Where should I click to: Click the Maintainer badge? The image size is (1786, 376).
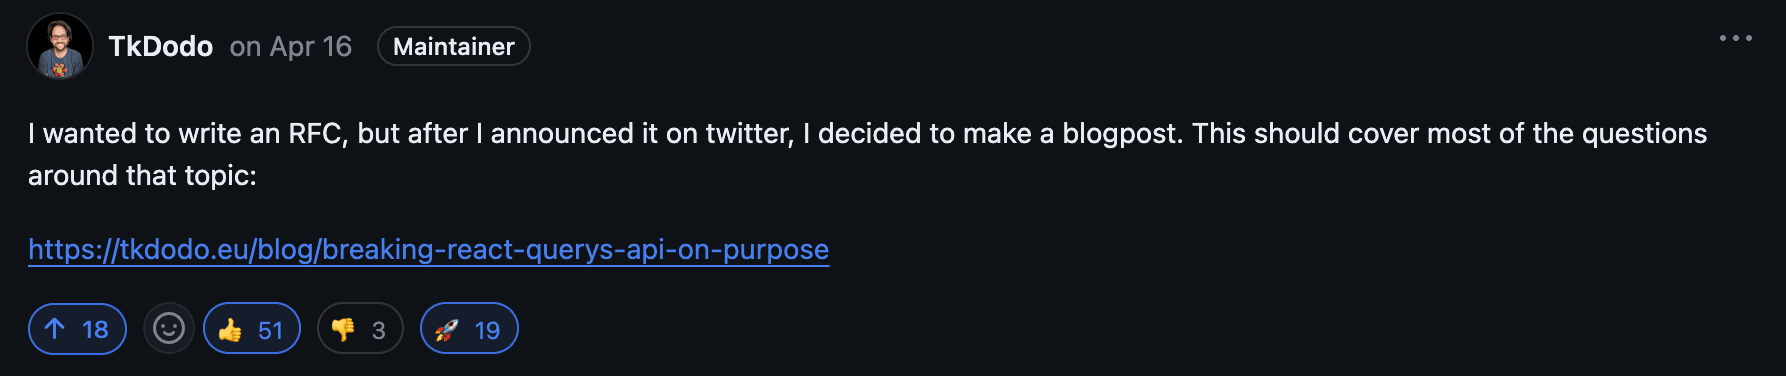coord(454,46)
